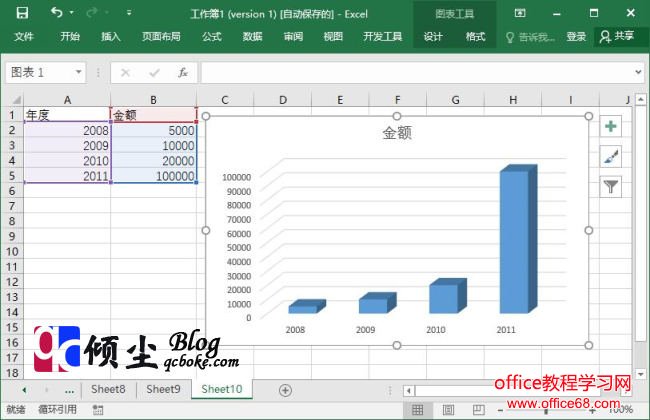
Task: Click horizontal scrollbar left arrow
Action: [x=409, y=390]
